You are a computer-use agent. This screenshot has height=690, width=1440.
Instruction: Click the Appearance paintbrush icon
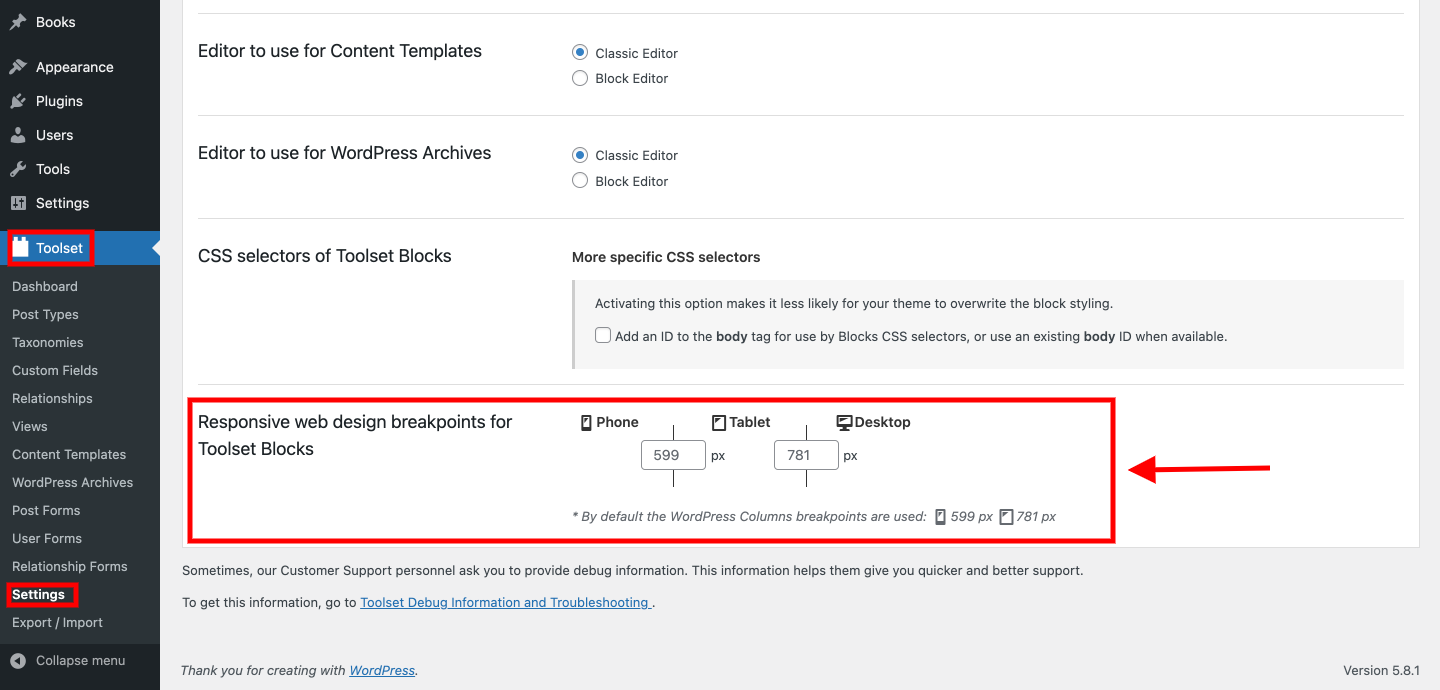tap(18, 67)
